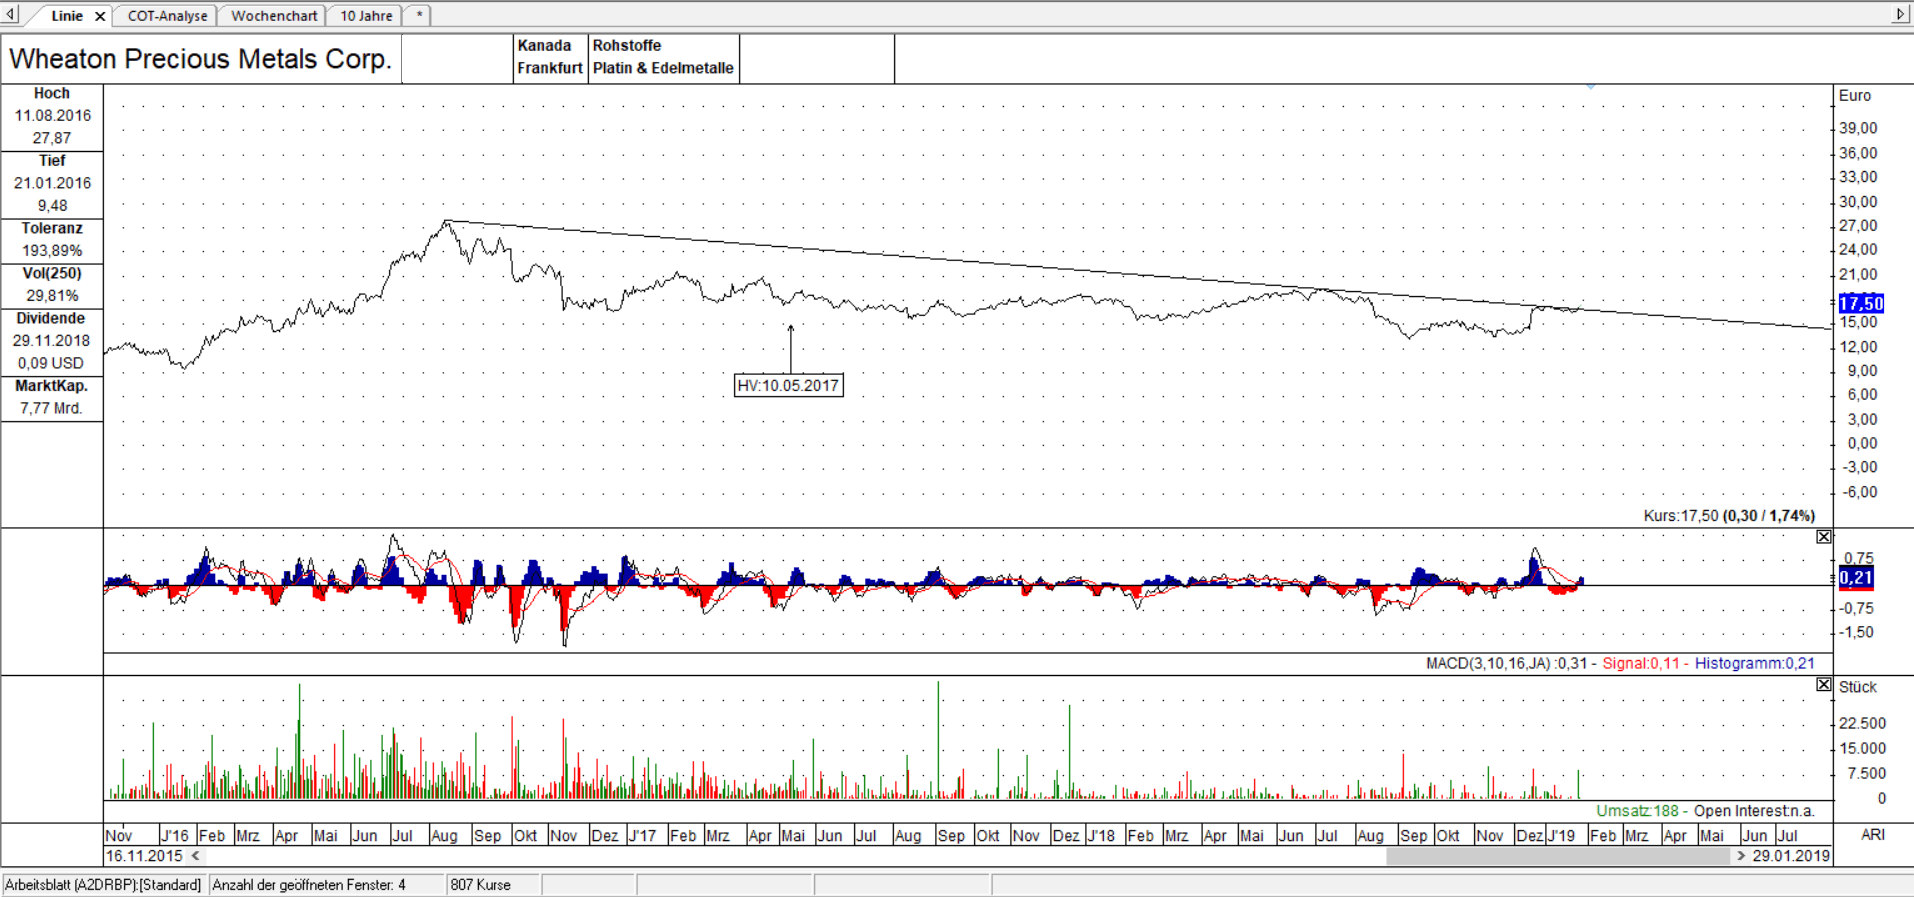Screen dimensions: 1914x897
Task: Click the ARI label beside the time axis
Action: [1872, 835]
